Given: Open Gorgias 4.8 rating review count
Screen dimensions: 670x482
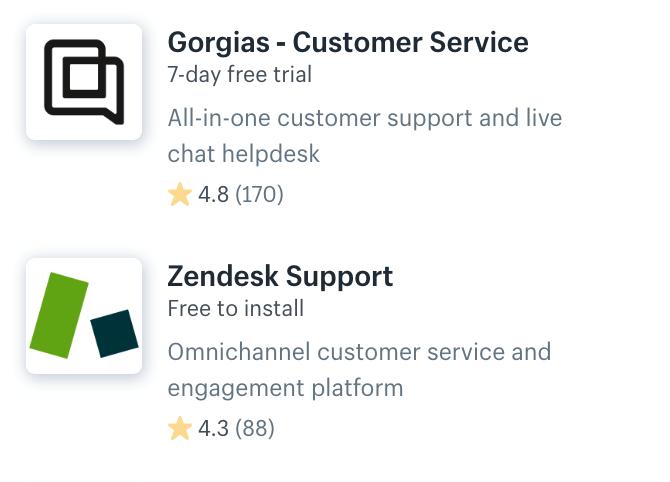Looking at the screenshot, I should [241, 194].
